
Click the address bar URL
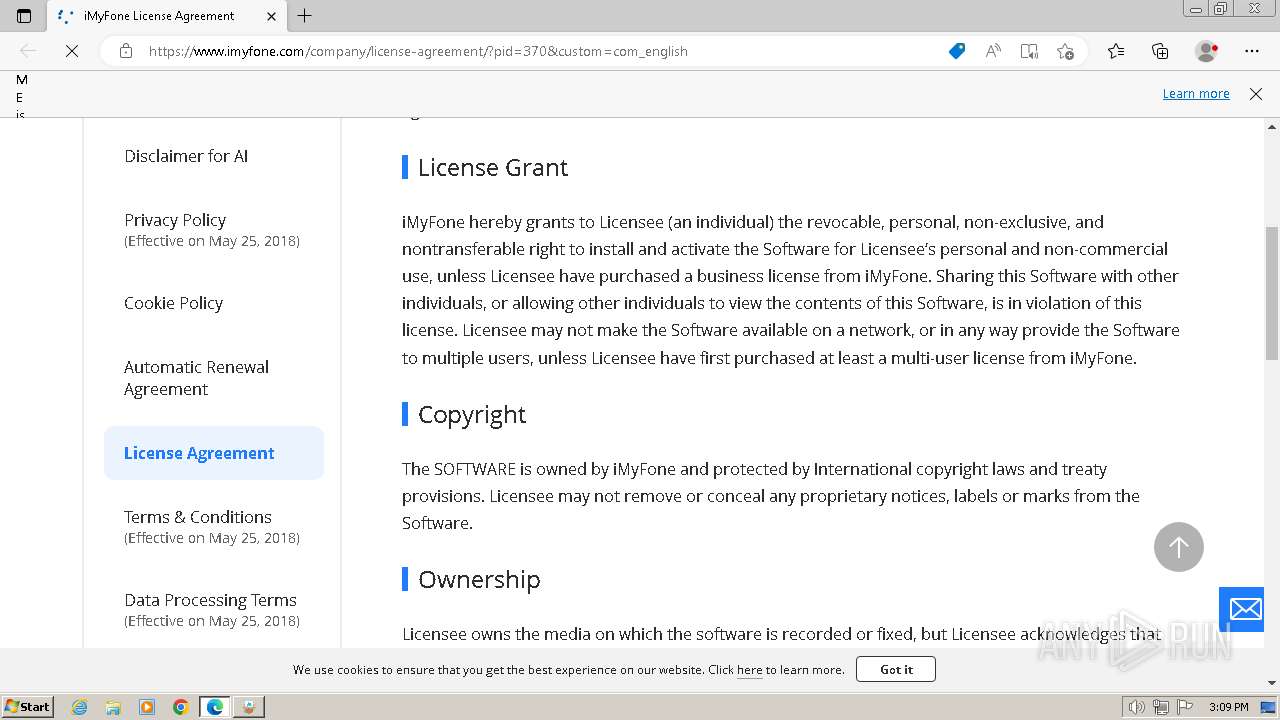coord(418,51)
